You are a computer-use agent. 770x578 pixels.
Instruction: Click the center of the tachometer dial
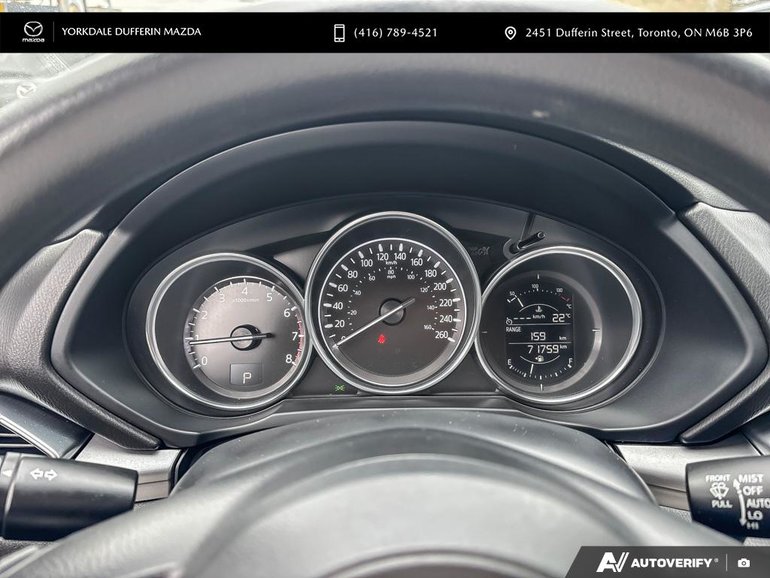(x=242, y=337)
